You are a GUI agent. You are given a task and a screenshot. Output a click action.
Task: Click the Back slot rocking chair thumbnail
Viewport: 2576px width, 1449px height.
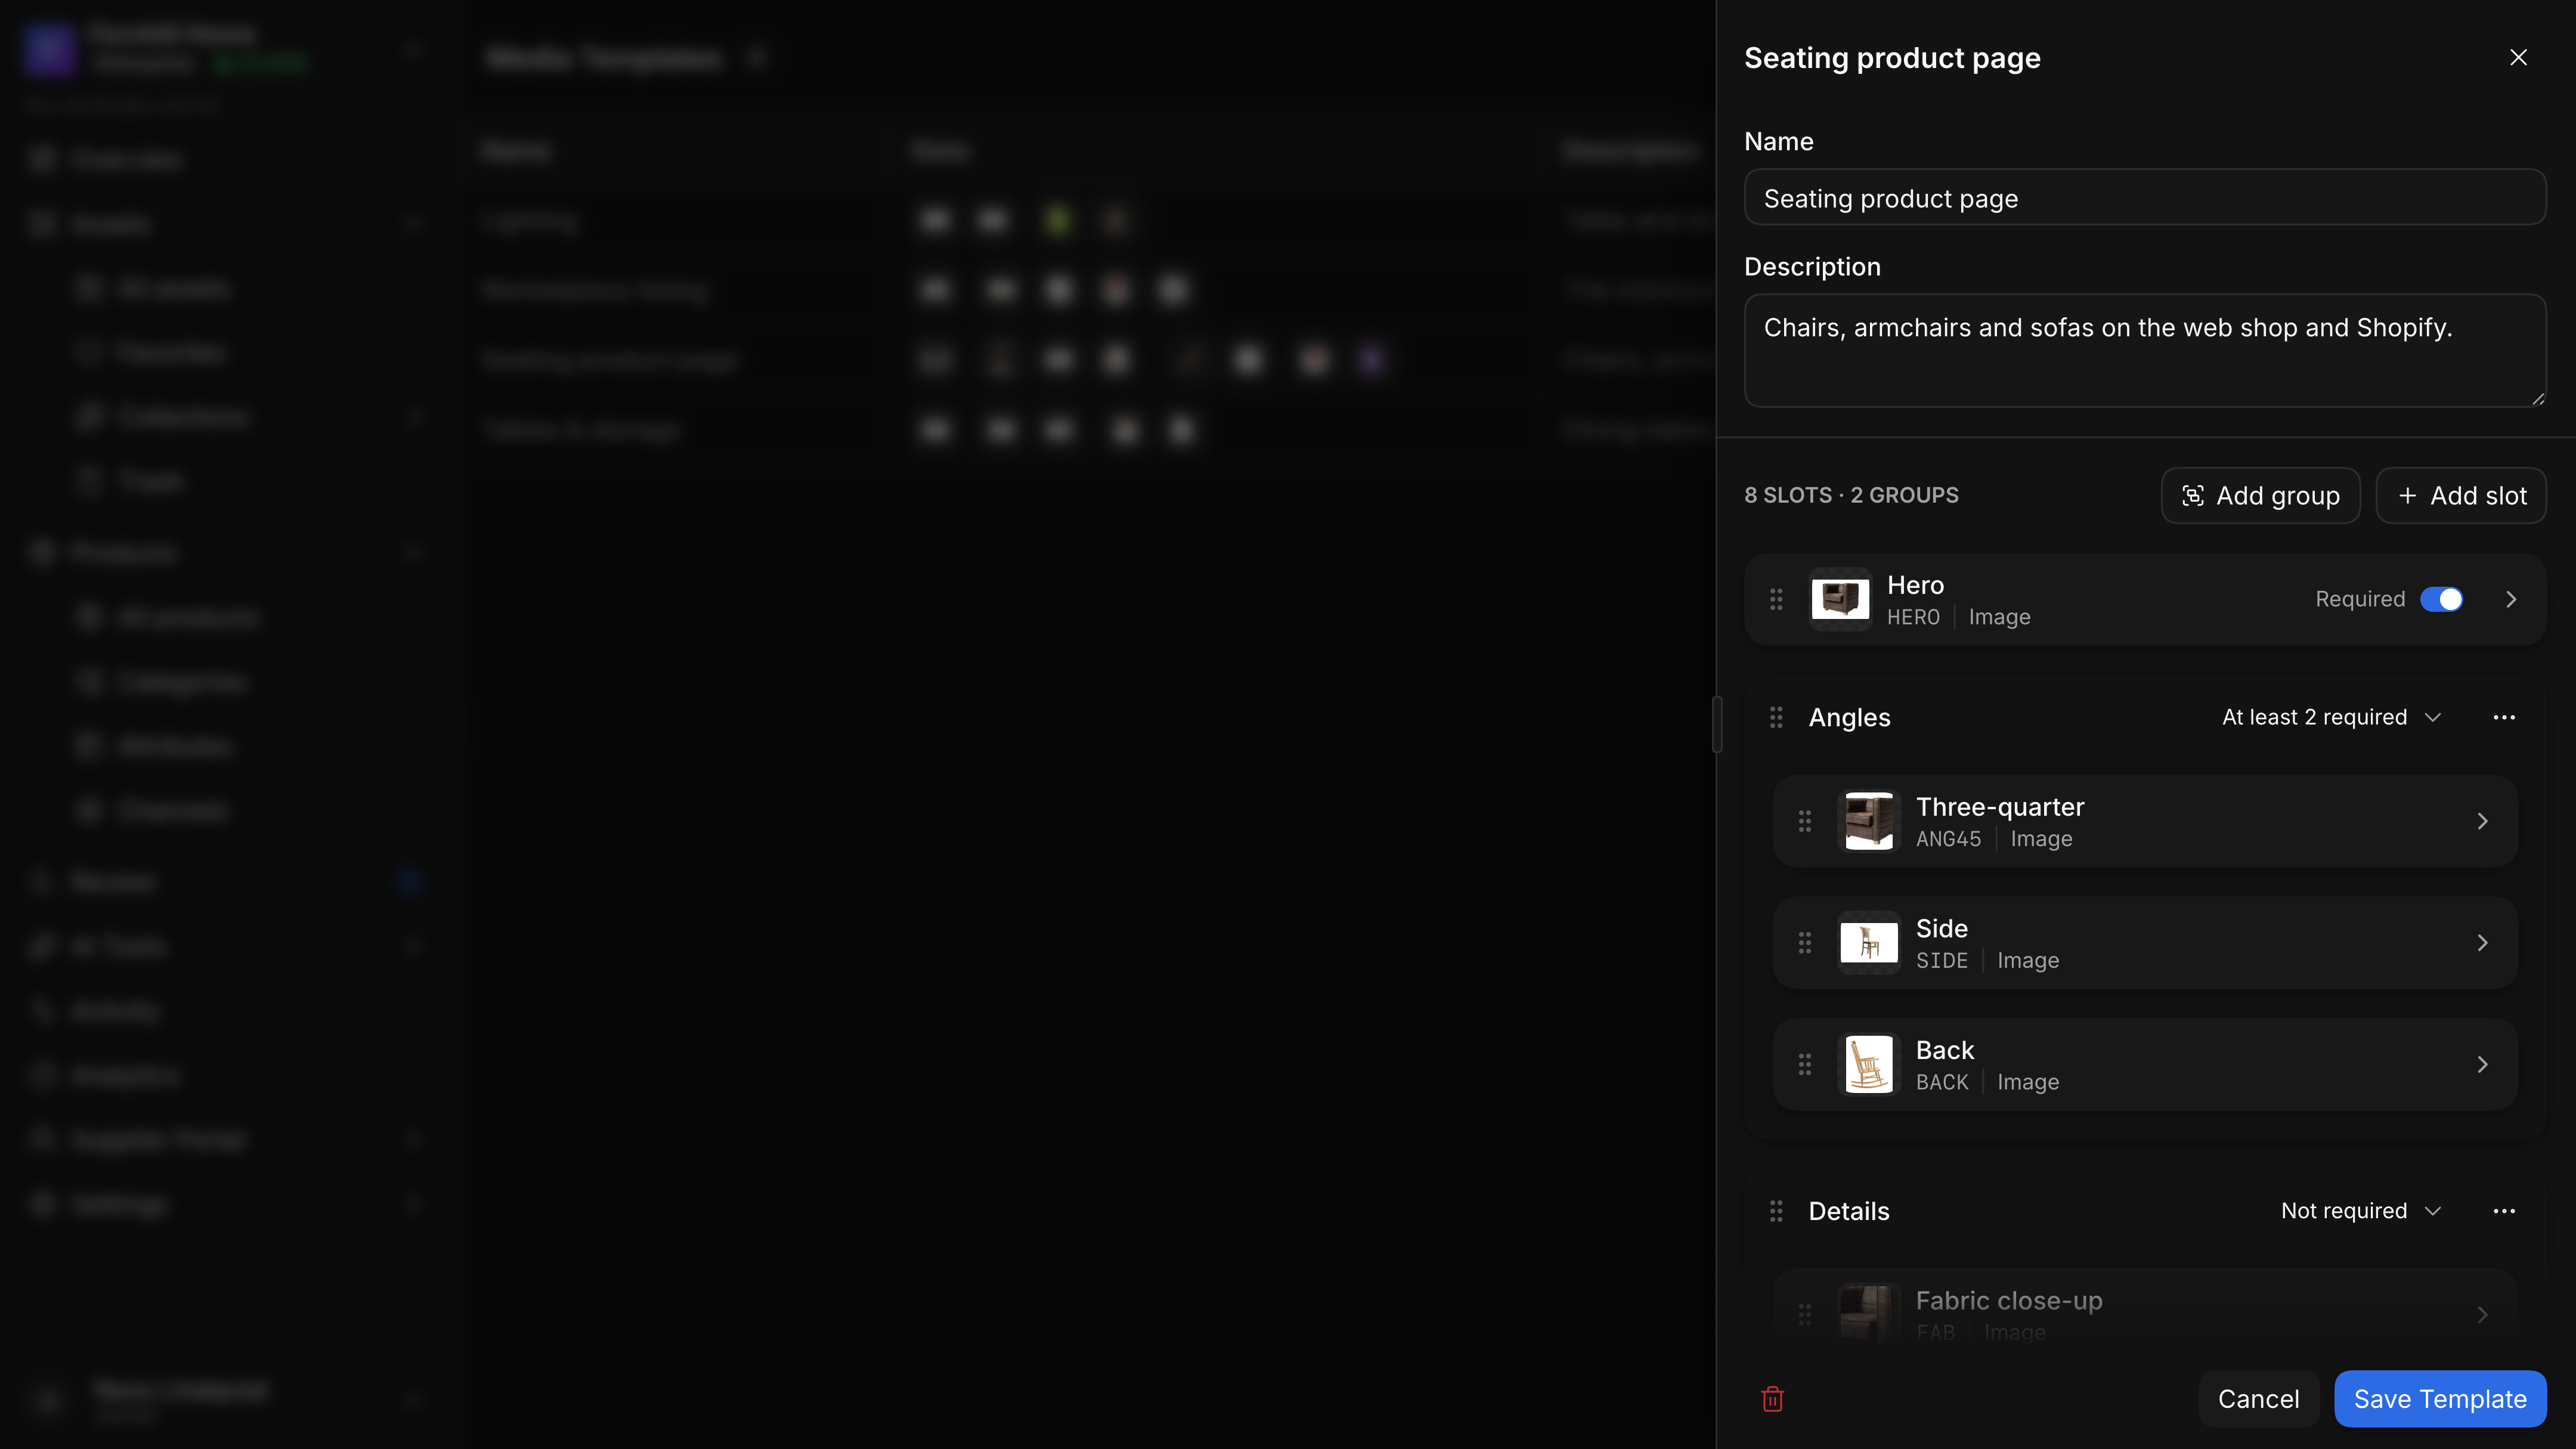[1869, 1064]
